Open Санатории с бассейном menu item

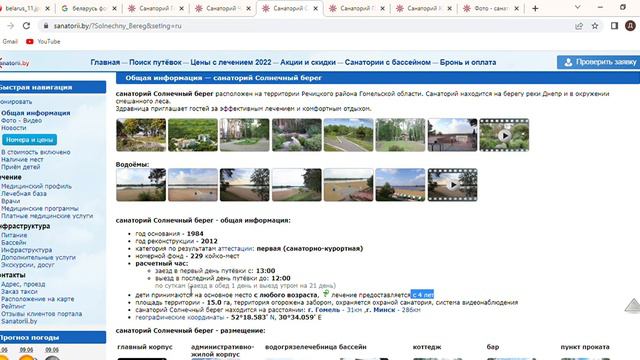click(387, 62)
